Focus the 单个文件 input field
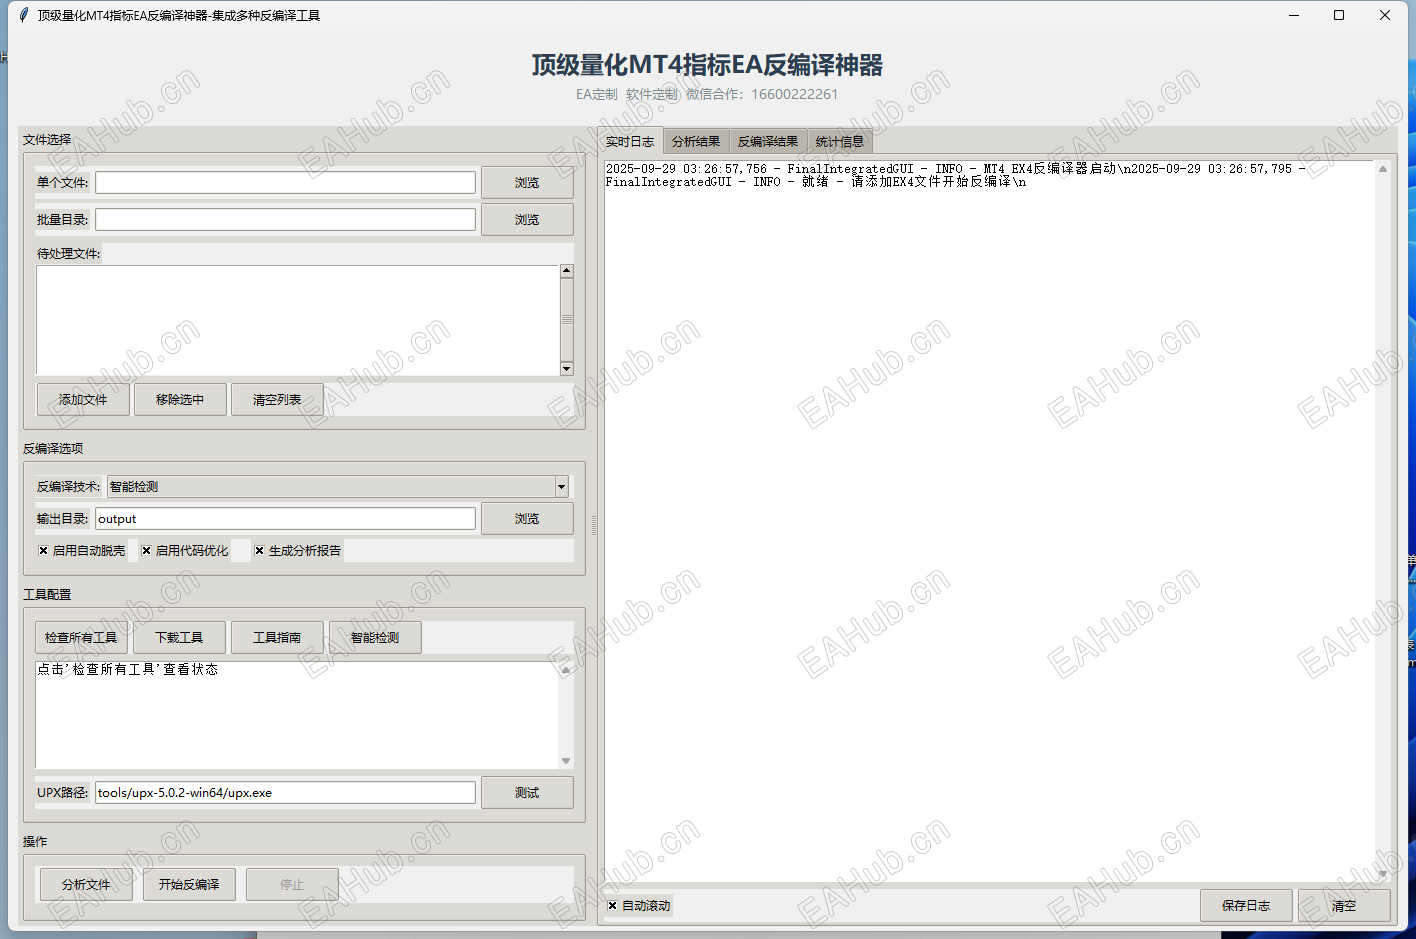 tap(285, 182)
